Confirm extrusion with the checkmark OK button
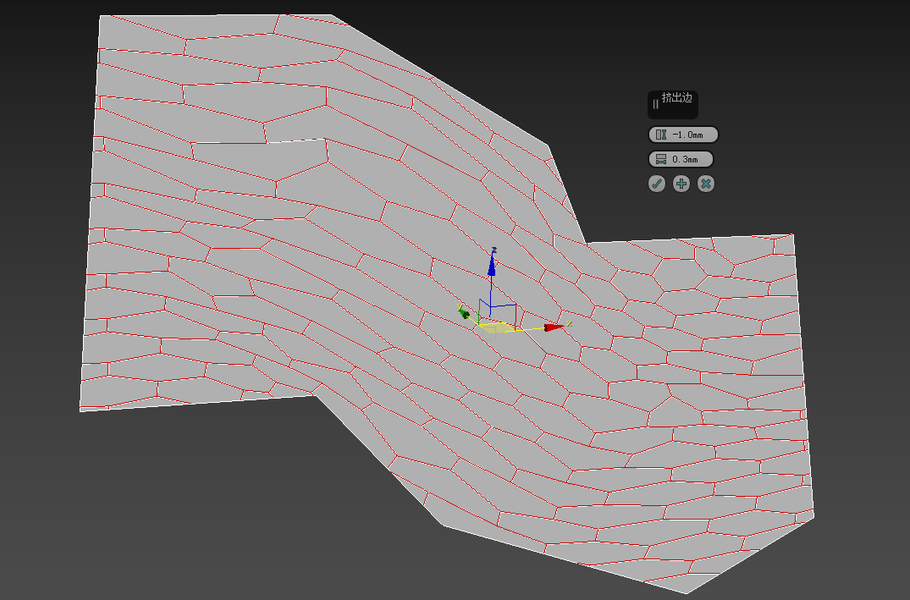The width and height of the screenshot is (910, 600). coord(656,184)
